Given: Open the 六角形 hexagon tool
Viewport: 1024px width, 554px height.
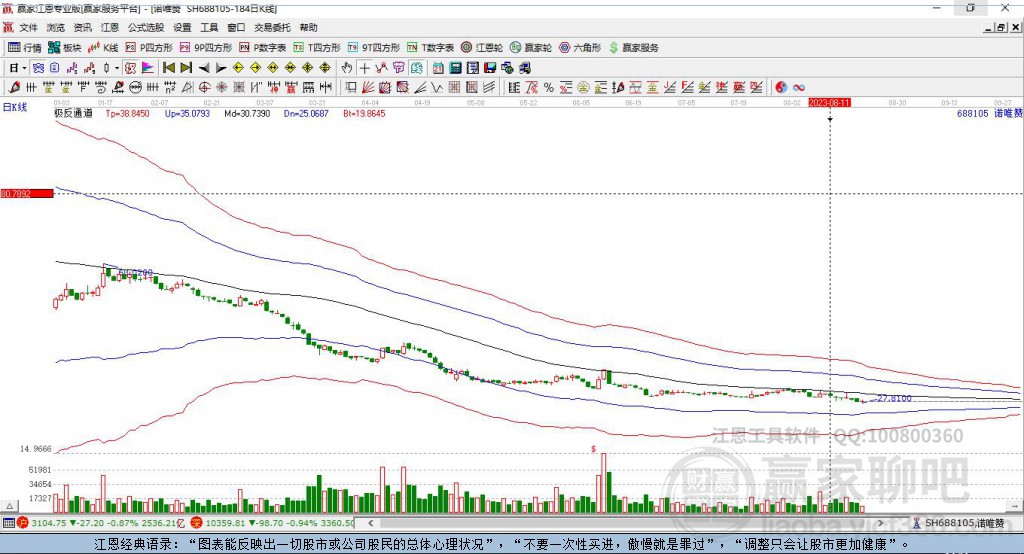Looking at the screenshot, I should 579,47.
